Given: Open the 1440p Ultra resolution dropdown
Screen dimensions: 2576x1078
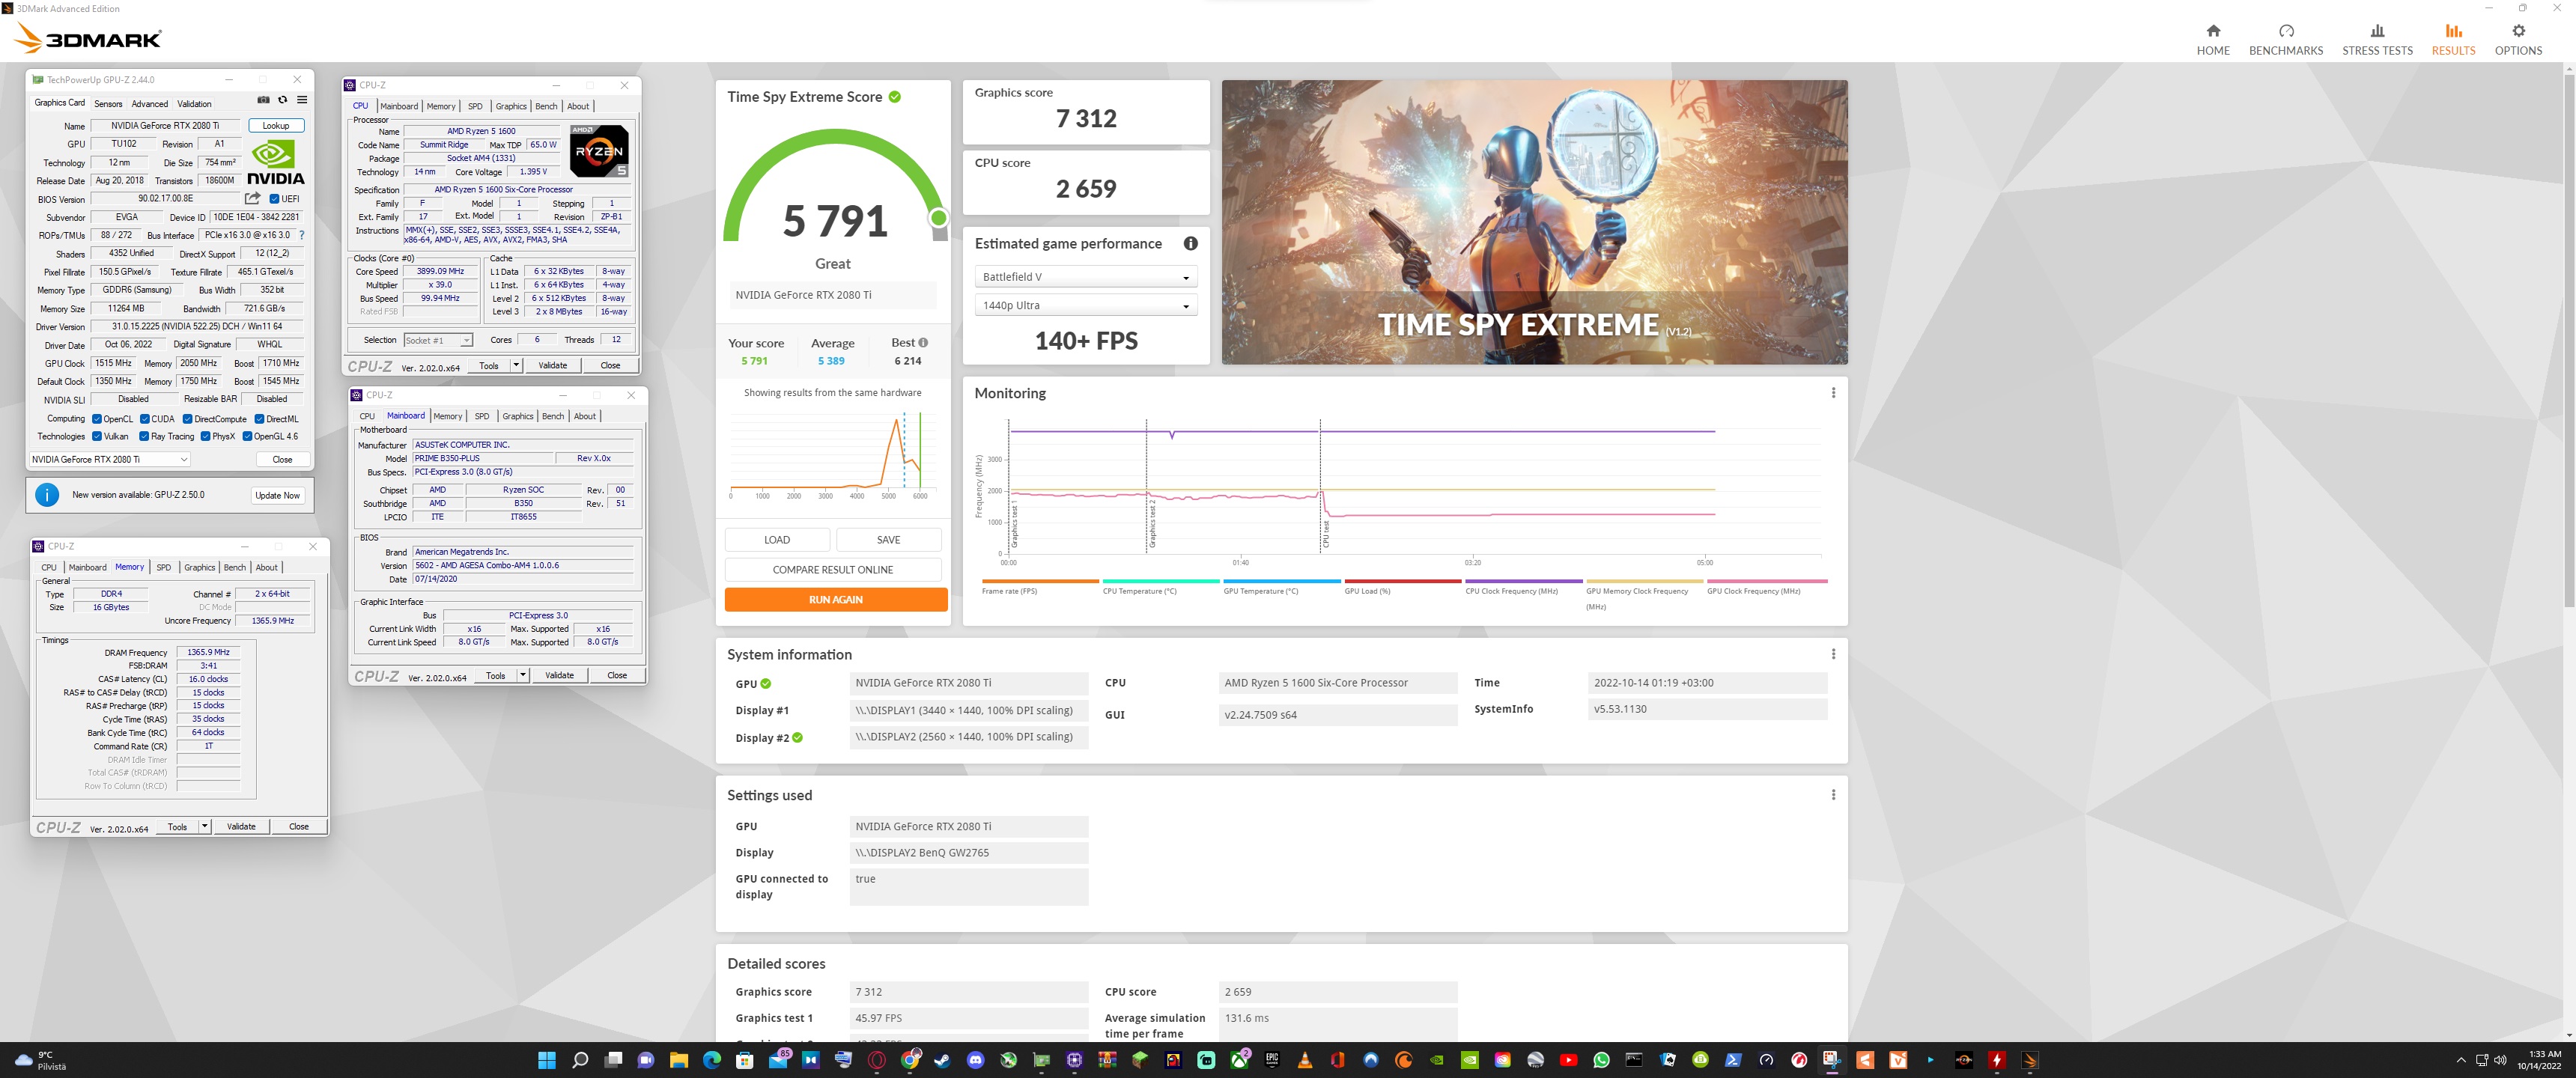Looking at the screenshot, I should [x=1084, y=305].
